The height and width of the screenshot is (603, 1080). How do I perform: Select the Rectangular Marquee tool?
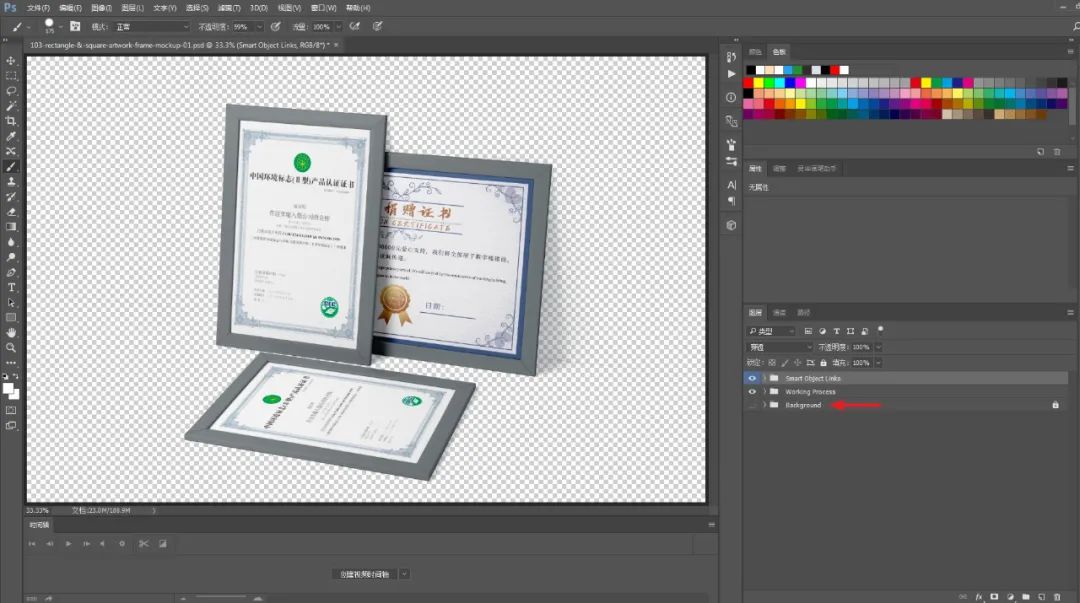11,76
